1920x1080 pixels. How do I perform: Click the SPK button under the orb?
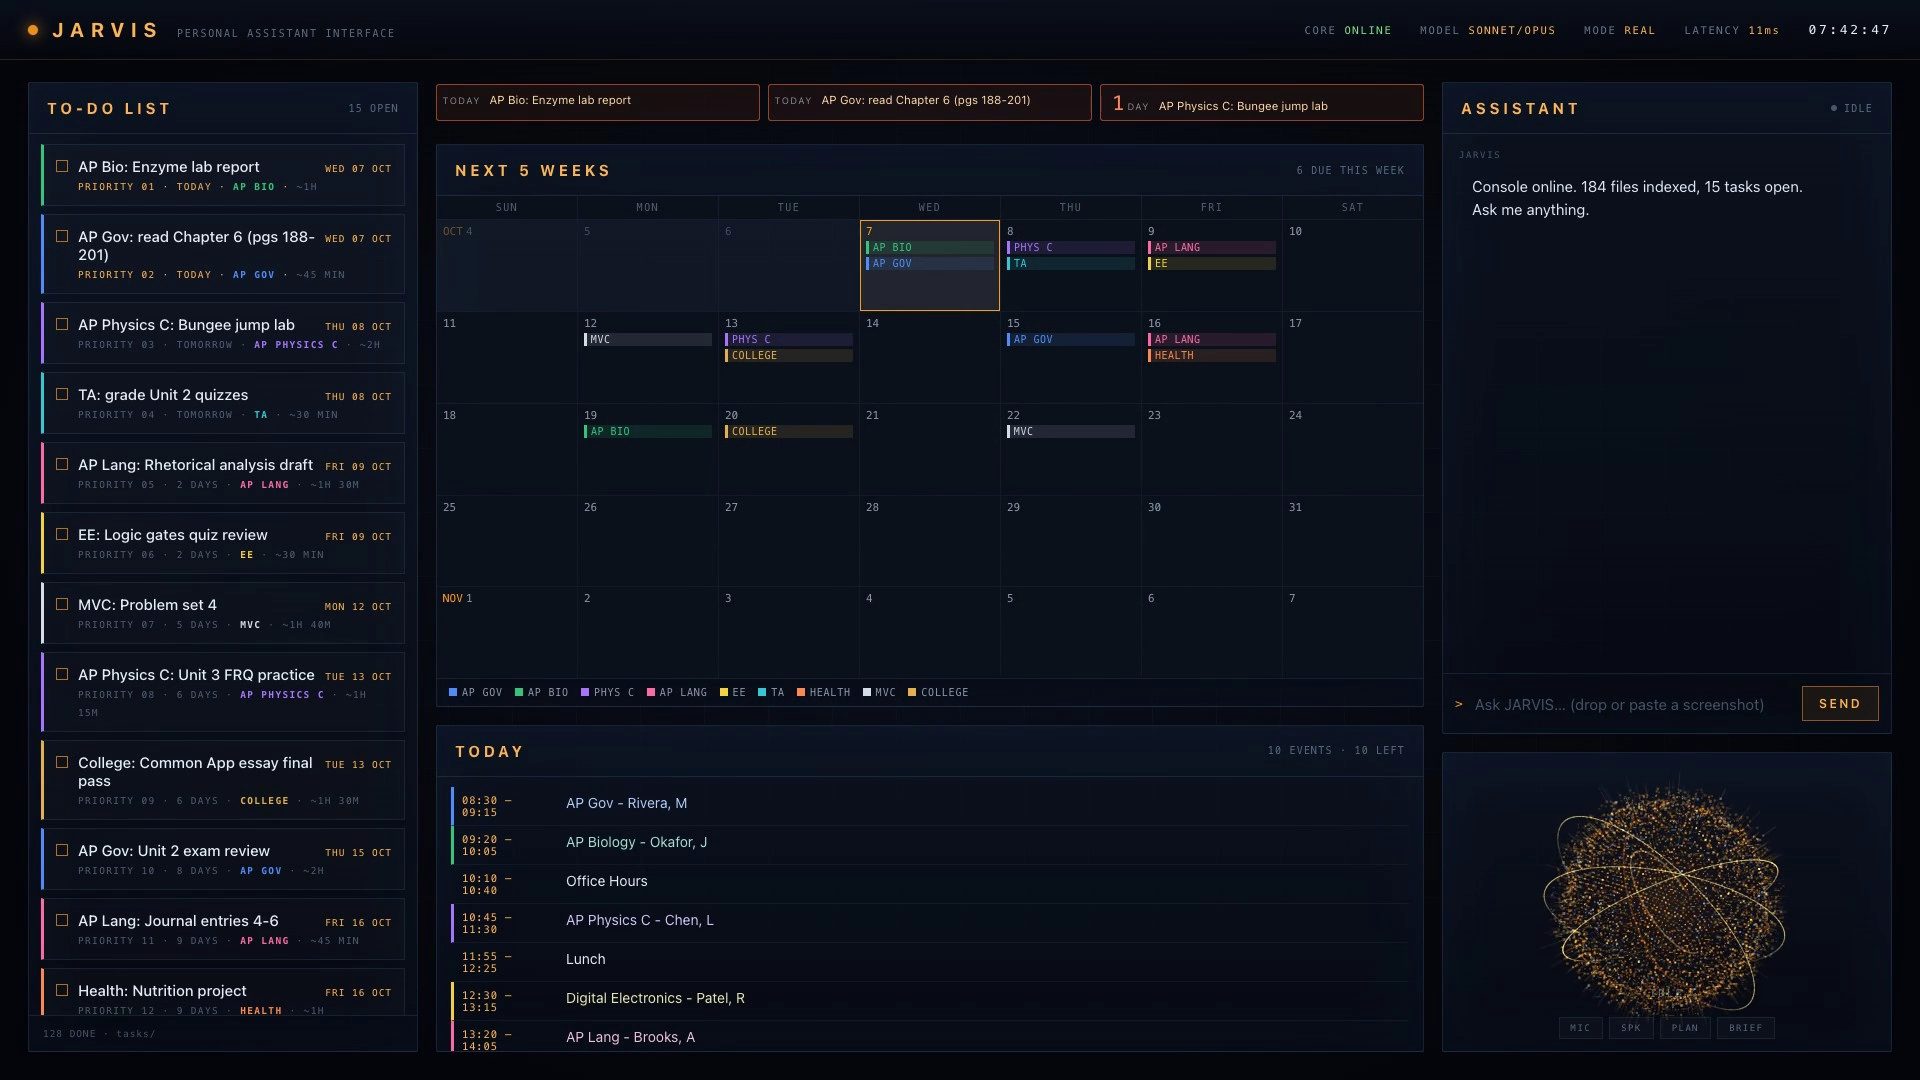pyautogui.click(x=1631, y=1028)
